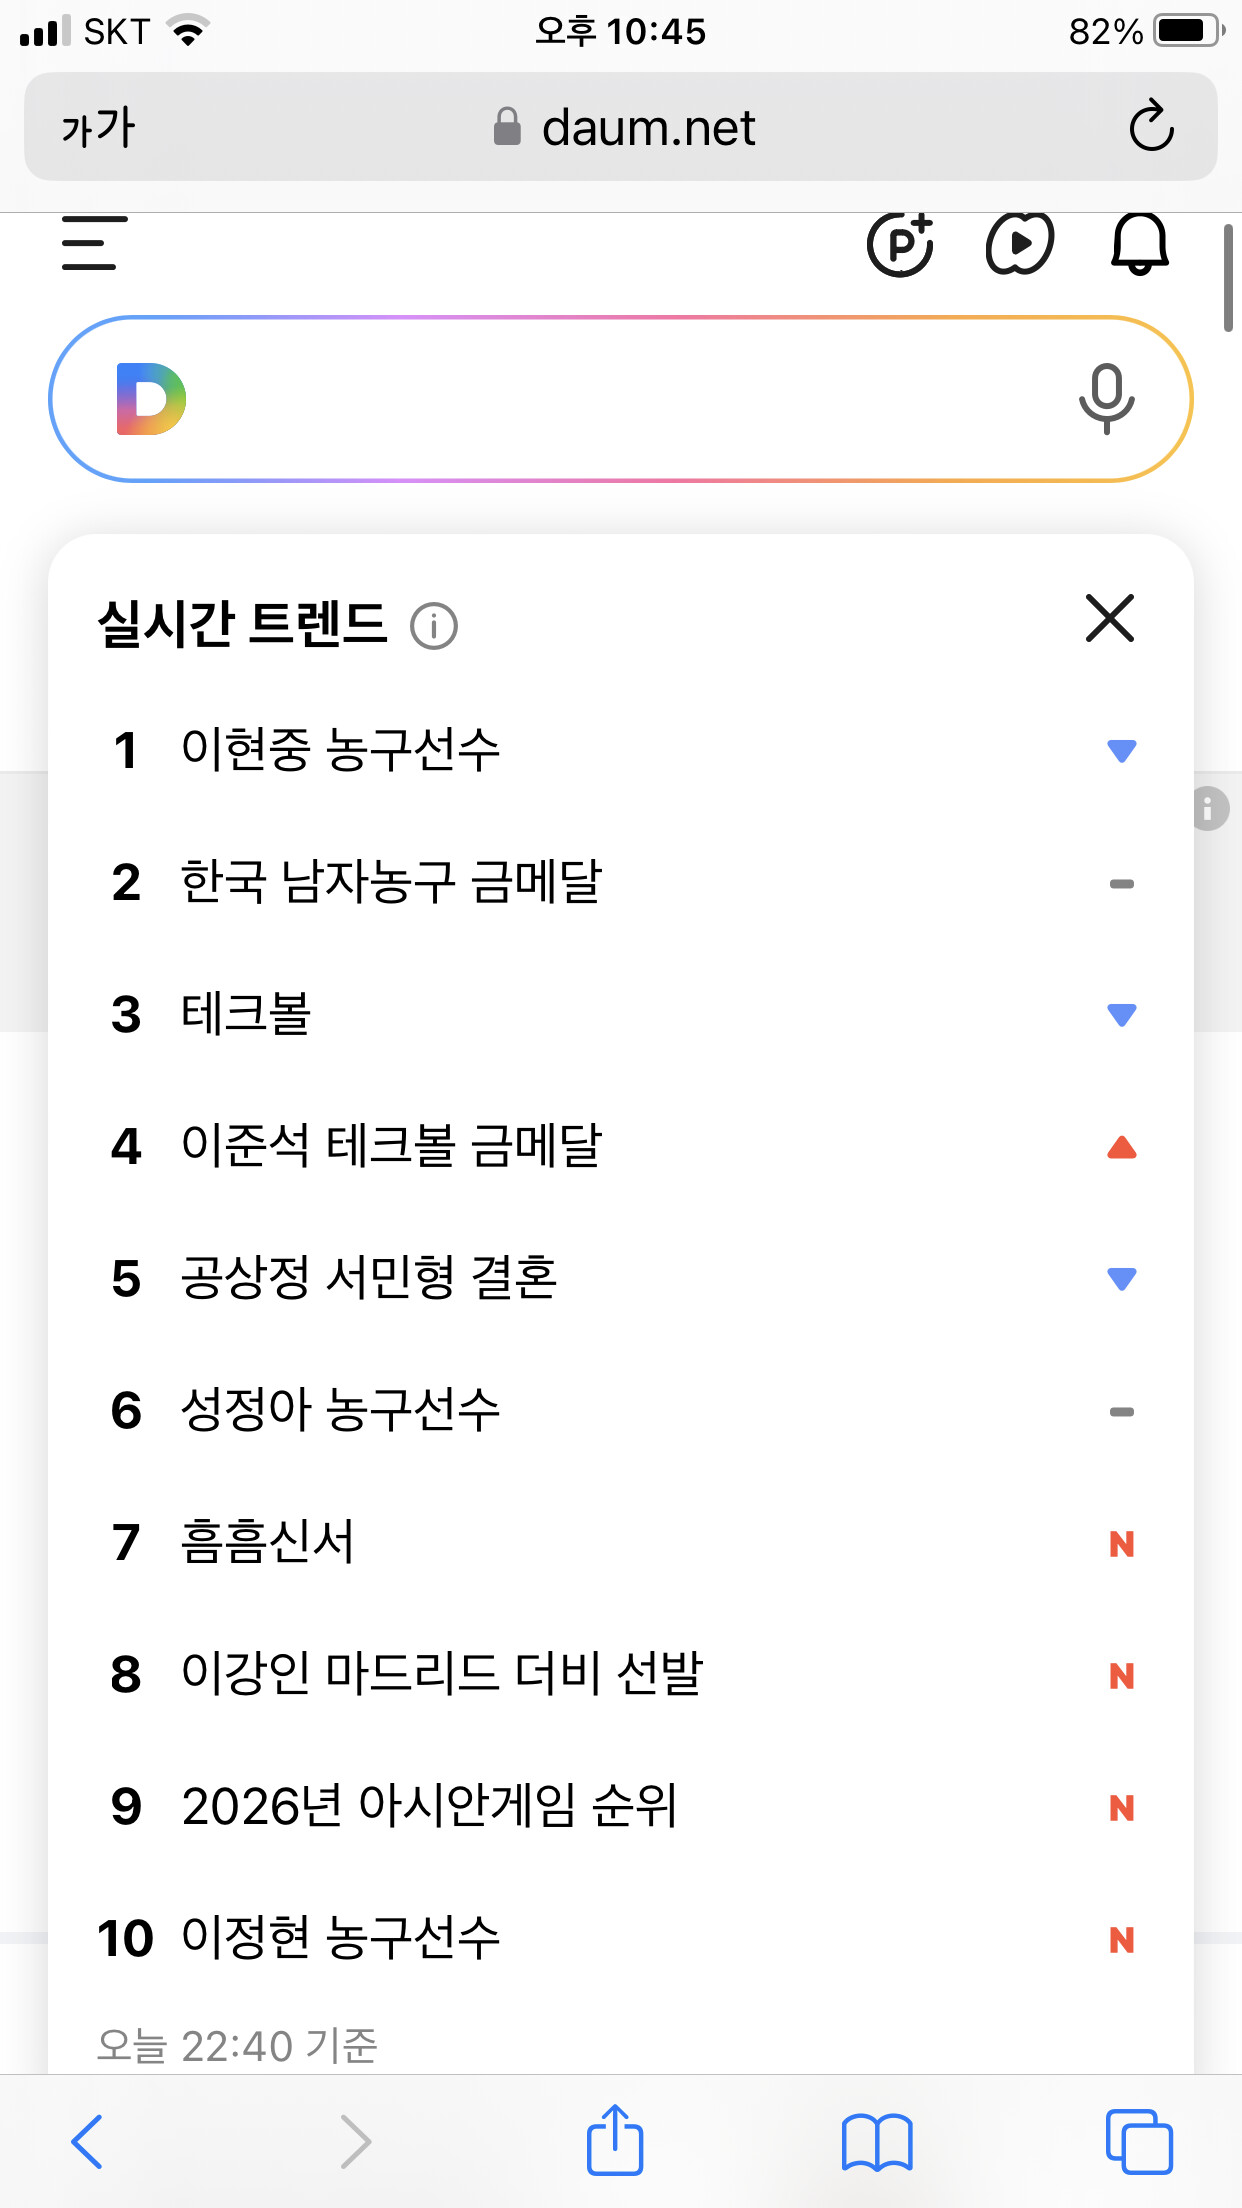Open trend 이현중 농구선수
Viewport: 1242px width, 2208px height.
pyautogui.click(x=340, y=750)
